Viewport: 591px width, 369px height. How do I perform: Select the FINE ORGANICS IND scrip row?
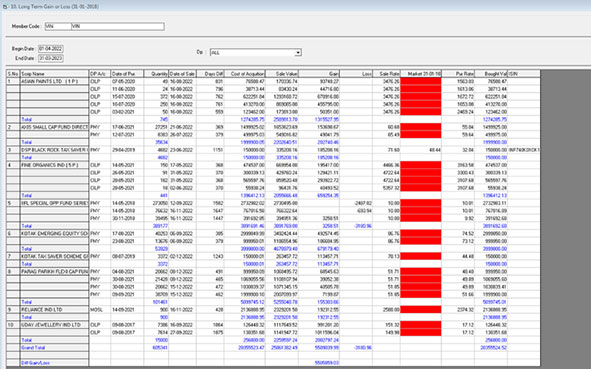(54, 165)
